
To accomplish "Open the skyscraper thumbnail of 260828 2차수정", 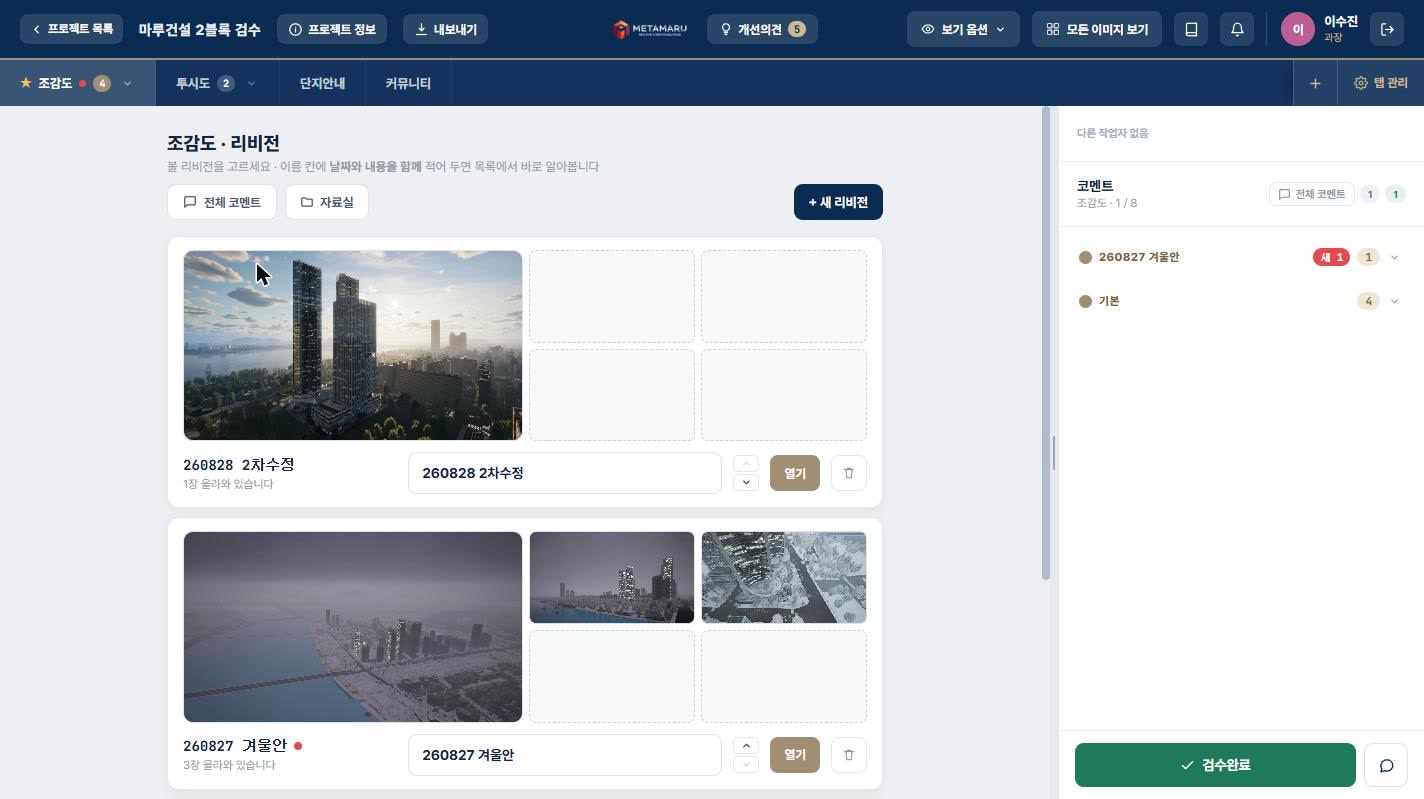I will [353, 345].
